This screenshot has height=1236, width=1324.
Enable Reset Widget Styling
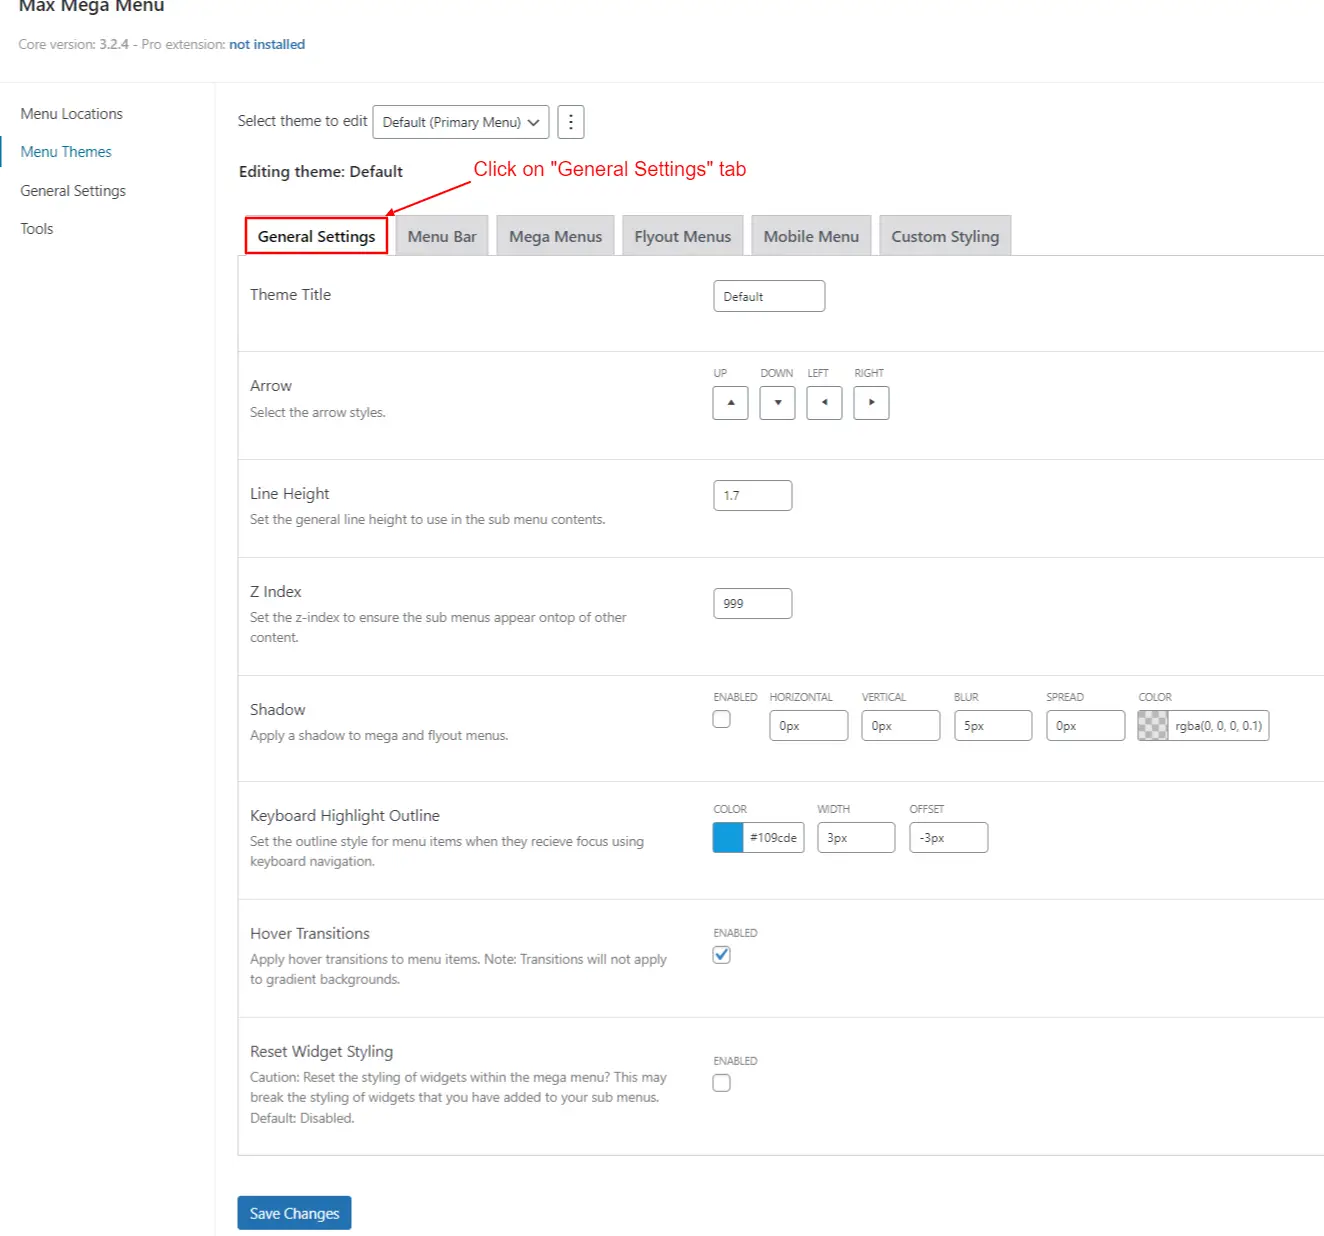(722, 1082)
